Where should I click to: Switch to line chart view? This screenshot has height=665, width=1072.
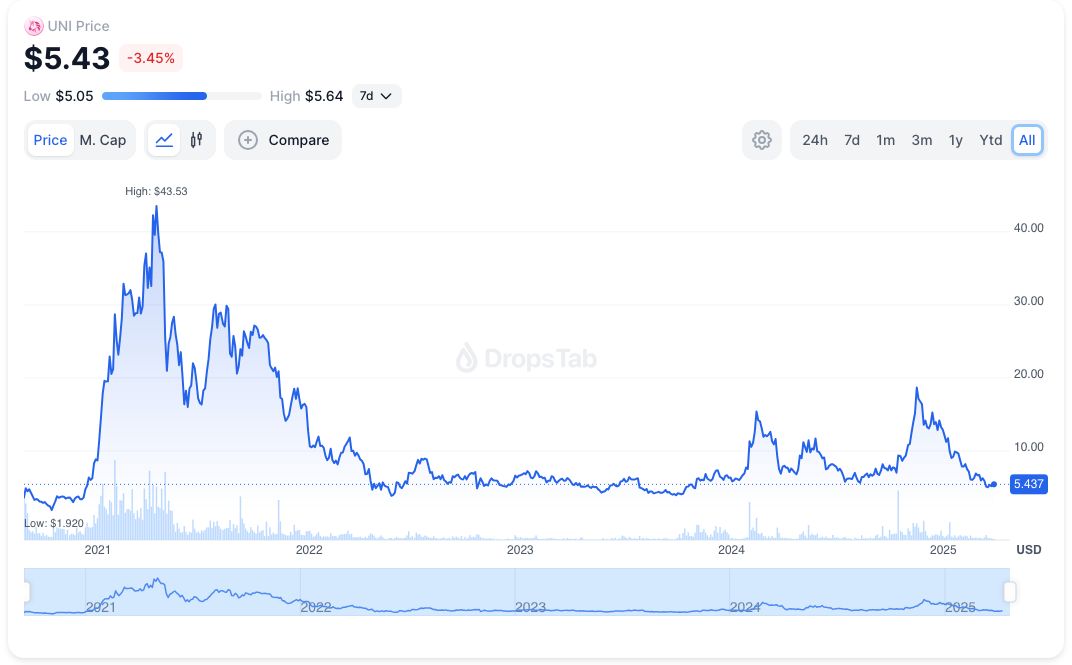[165, 140]
